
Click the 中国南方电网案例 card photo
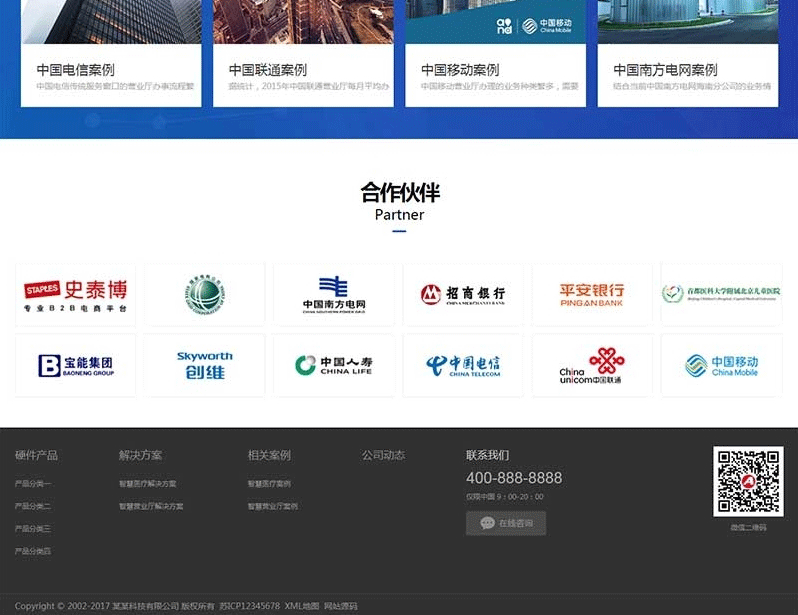click(x=688, y=22)
